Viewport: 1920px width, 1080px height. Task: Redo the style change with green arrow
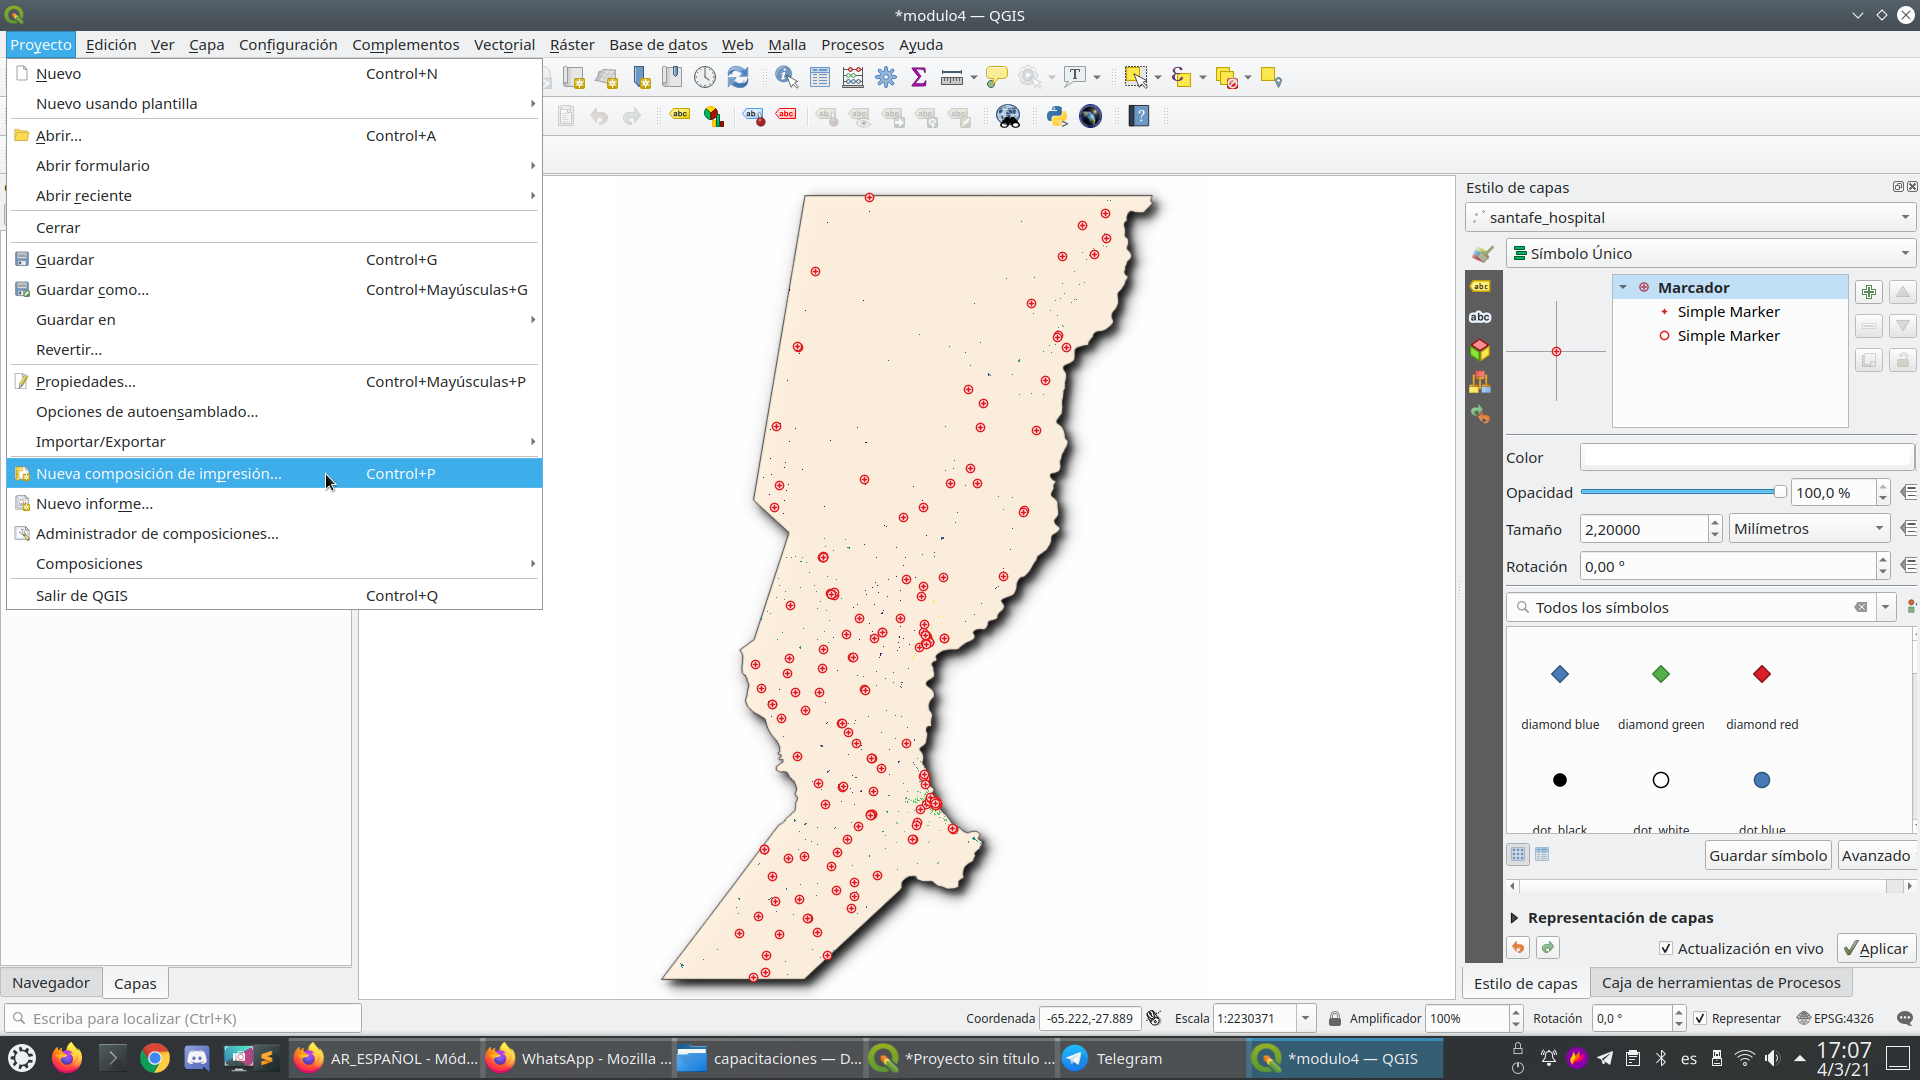point(1548,948)
